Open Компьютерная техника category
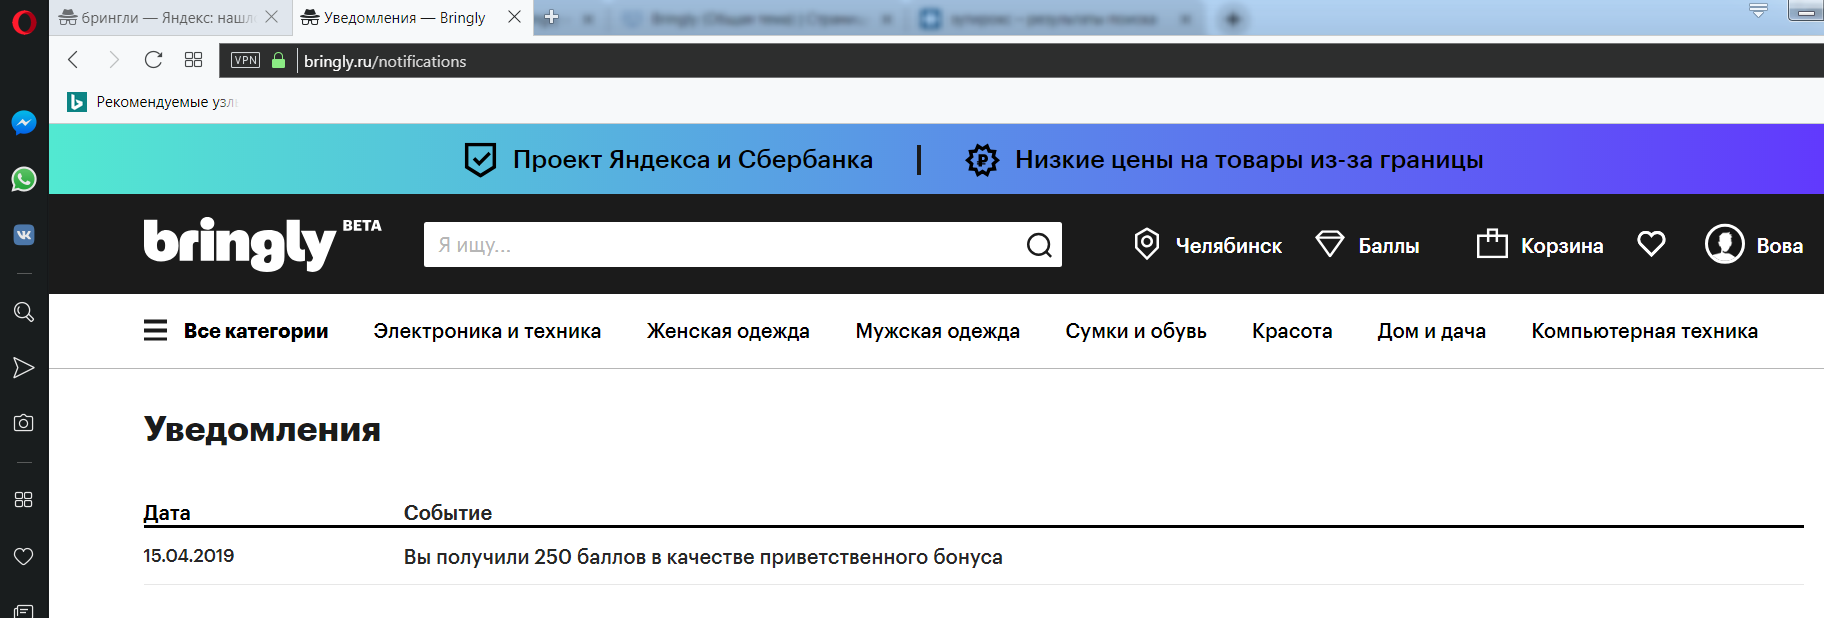Image resolution: width=1824 pixels, height=618 pixels. click(1645, 331)
